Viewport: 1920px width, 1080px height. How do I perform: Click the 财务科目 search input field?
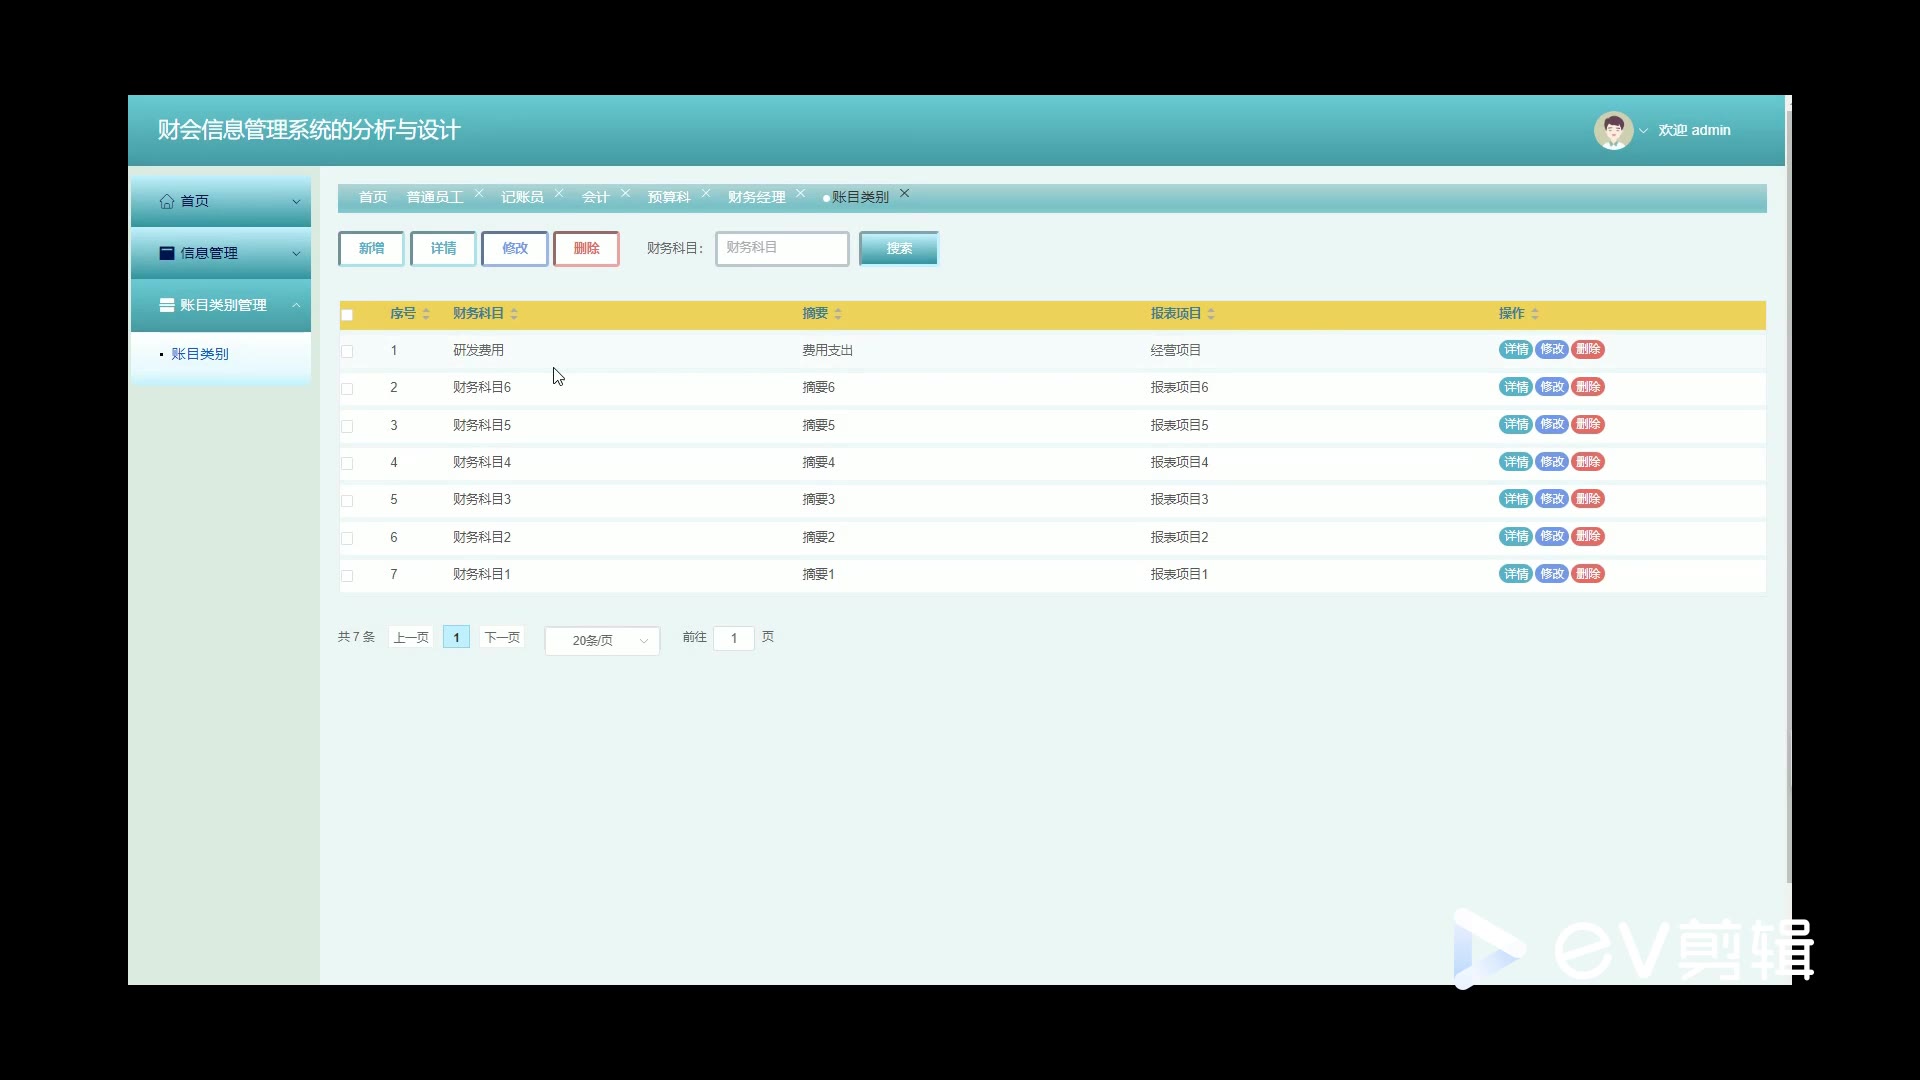[782, 248]
